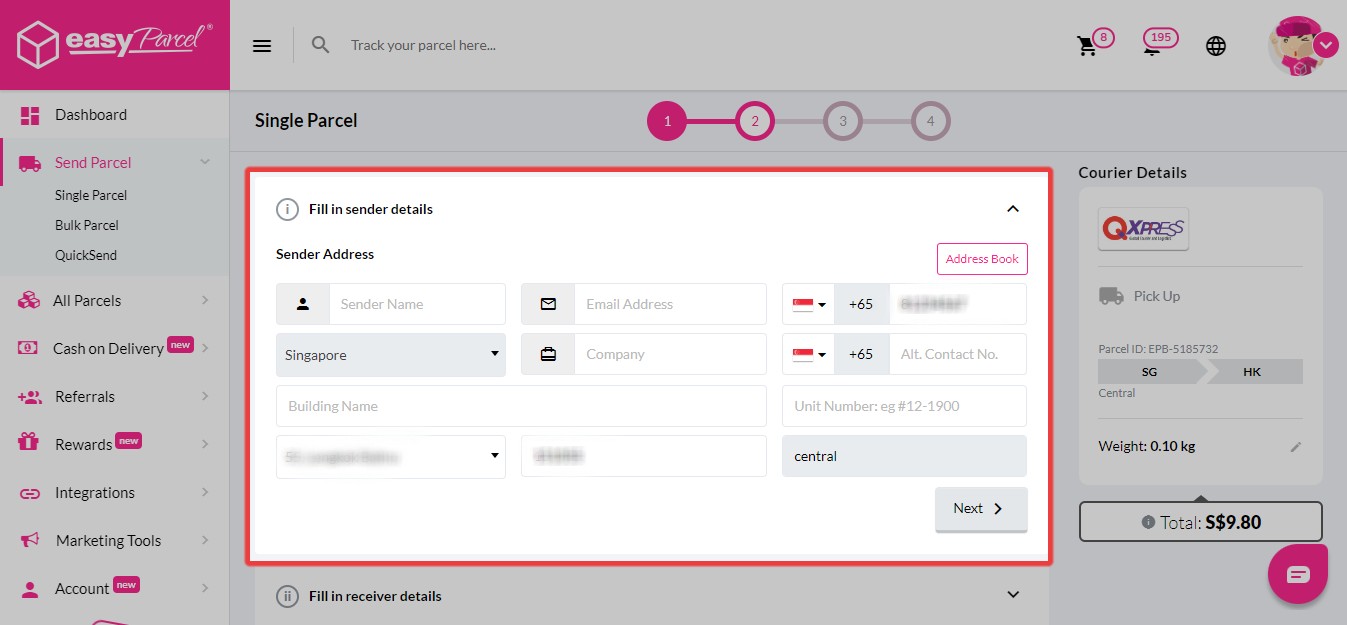Collapse the Fill in sender details section
The width and height of the screenshot is (1347, 625).
[1013, 209]
